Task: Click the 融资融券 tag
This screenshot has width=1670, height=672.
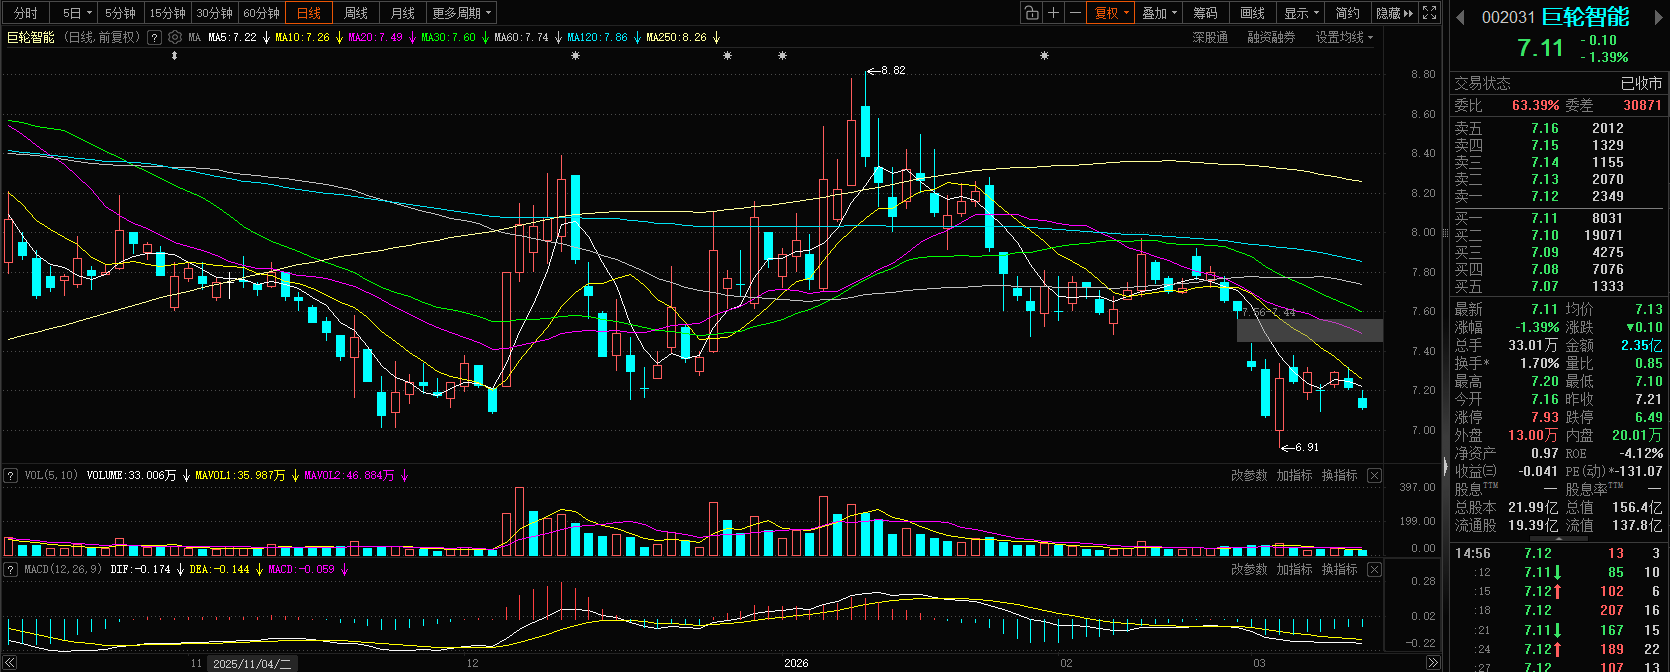Action: (1271, 37)
